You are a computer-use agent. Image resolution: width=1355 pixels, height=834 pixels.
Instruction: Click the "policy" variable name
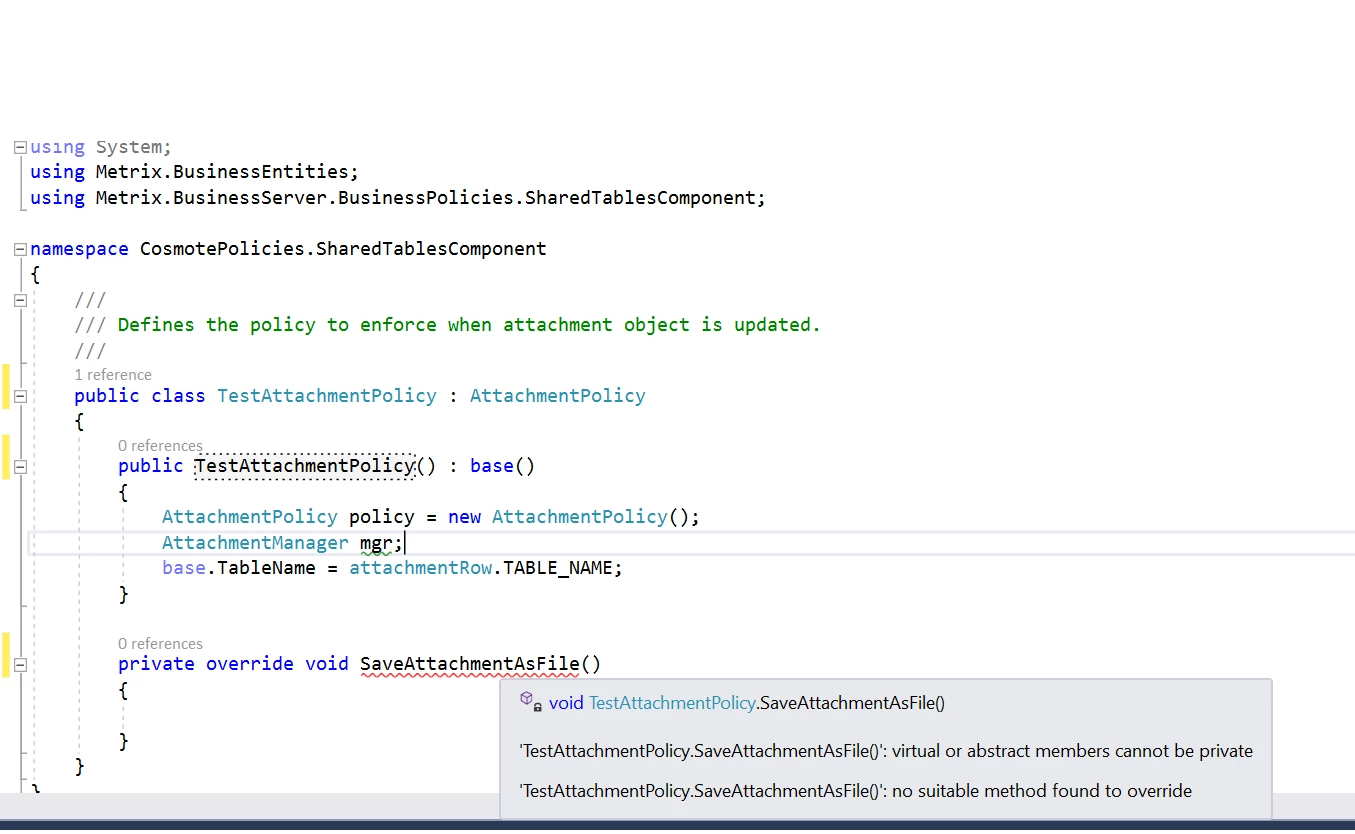click(381, 517)
